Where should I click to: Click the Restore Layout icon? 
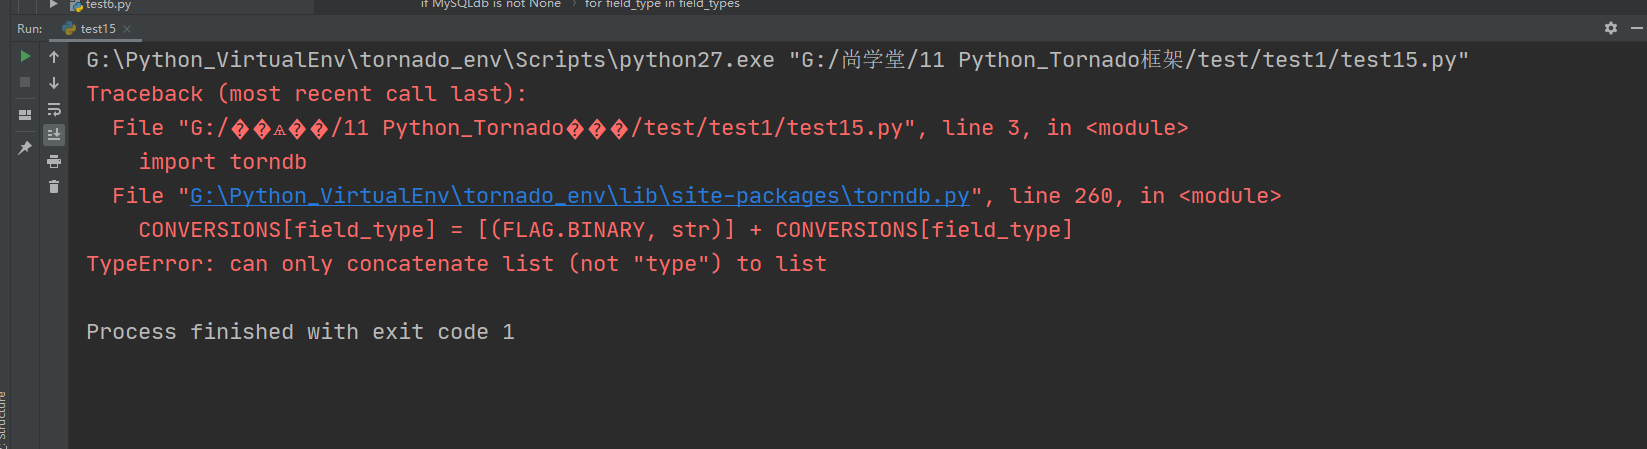tap(25, 115)
